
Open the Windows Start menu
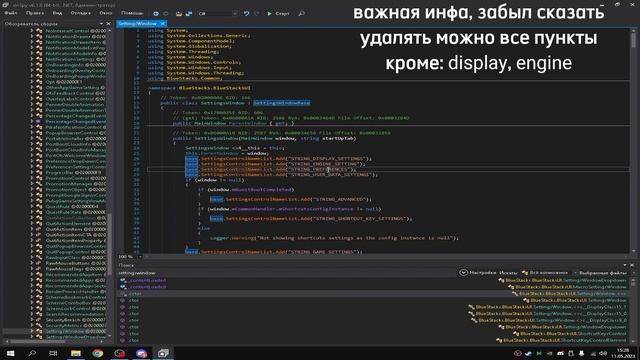pyautogui.click(x=11, y=353)
